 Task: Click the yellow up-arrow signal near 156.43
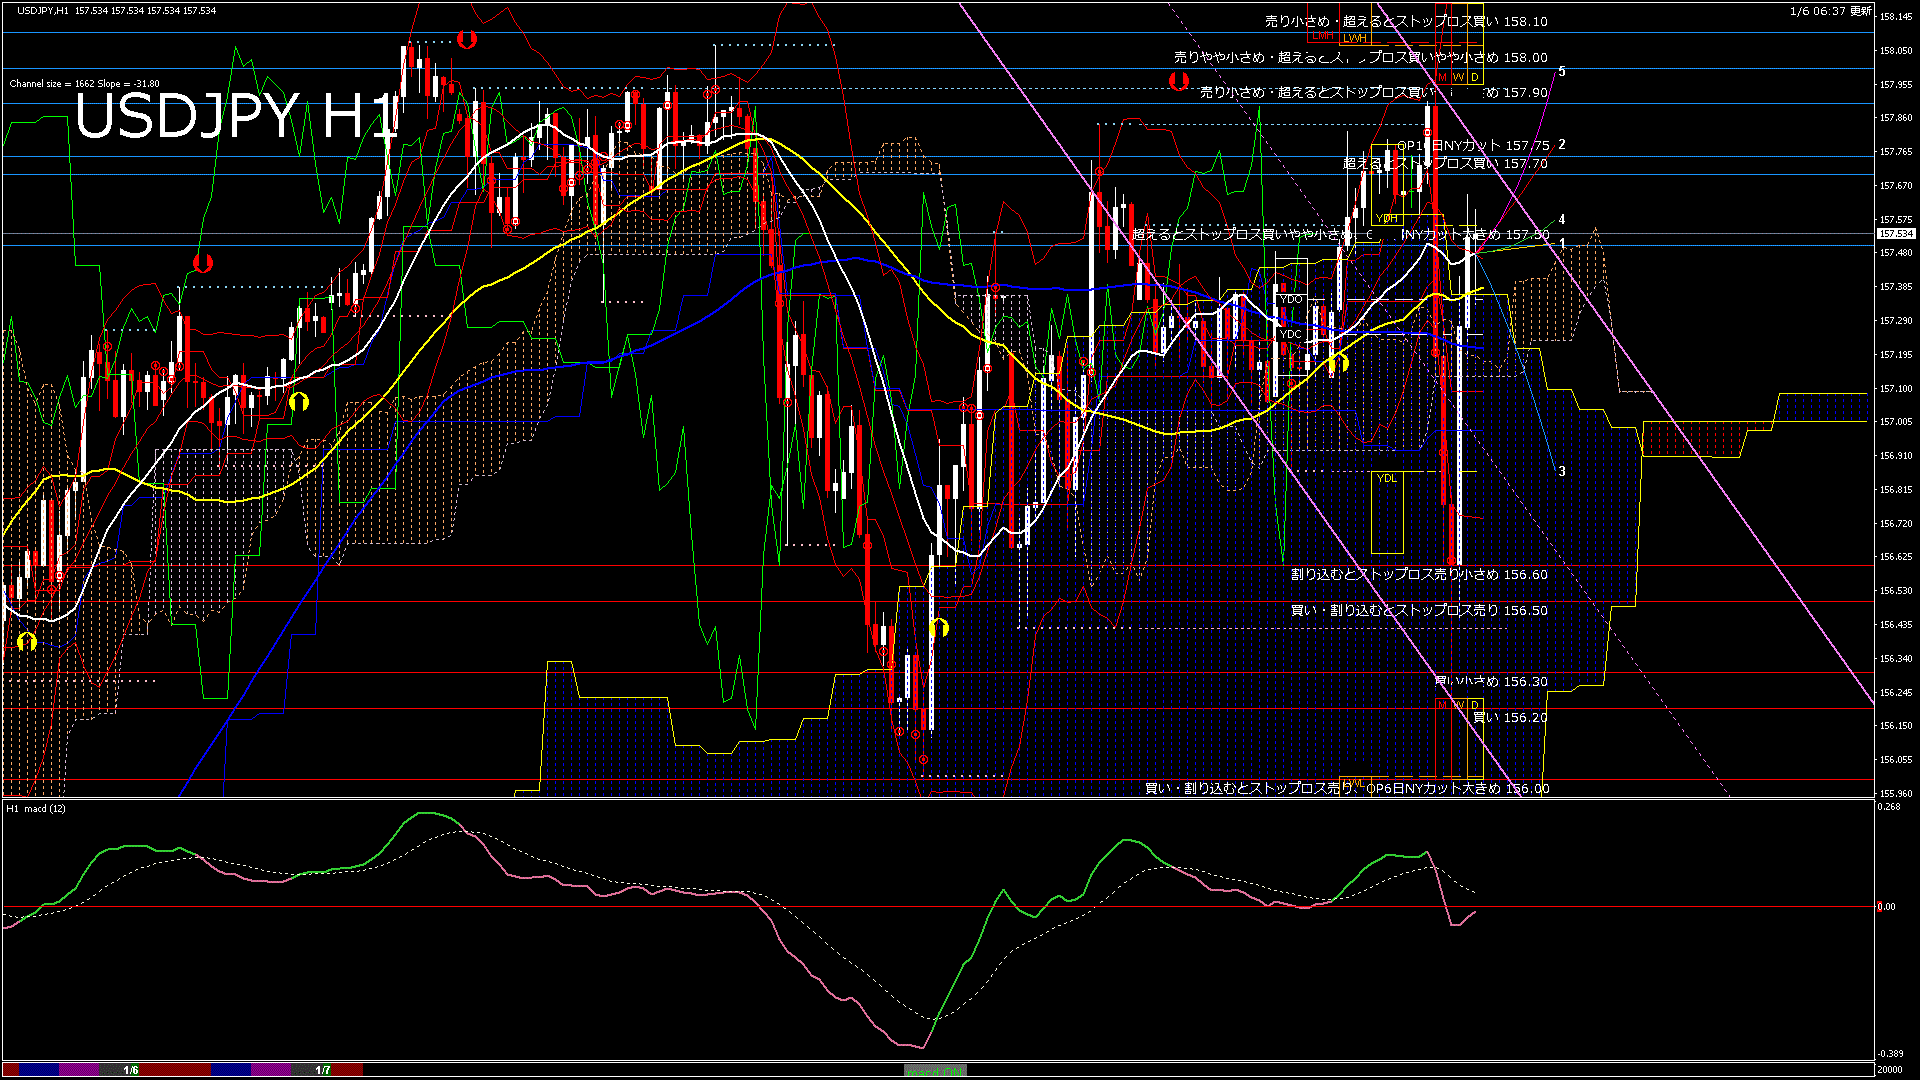click(938, 628)
